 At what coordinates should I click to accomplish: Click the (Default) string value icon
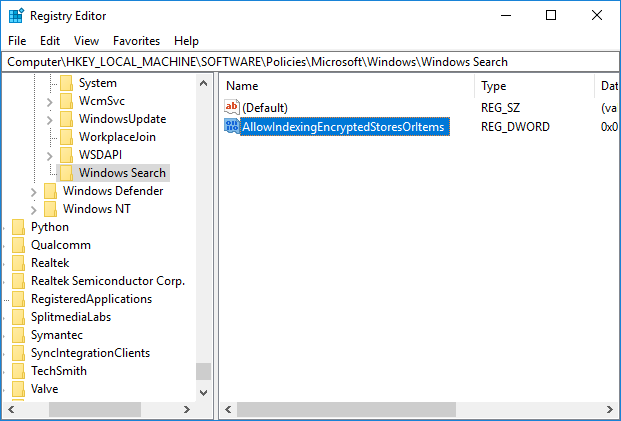pos(232,108)
